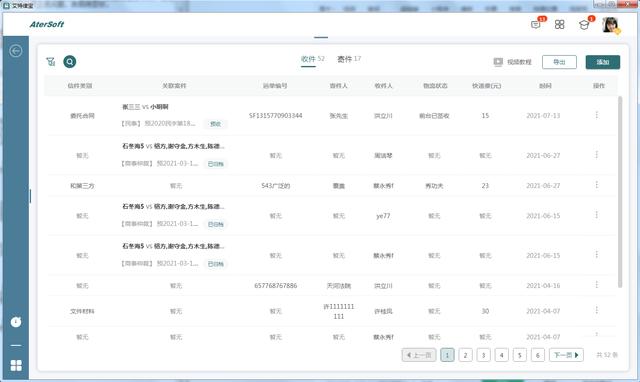
Task: Click the graduation cap icon in the header
Action: tap(584, 25)
